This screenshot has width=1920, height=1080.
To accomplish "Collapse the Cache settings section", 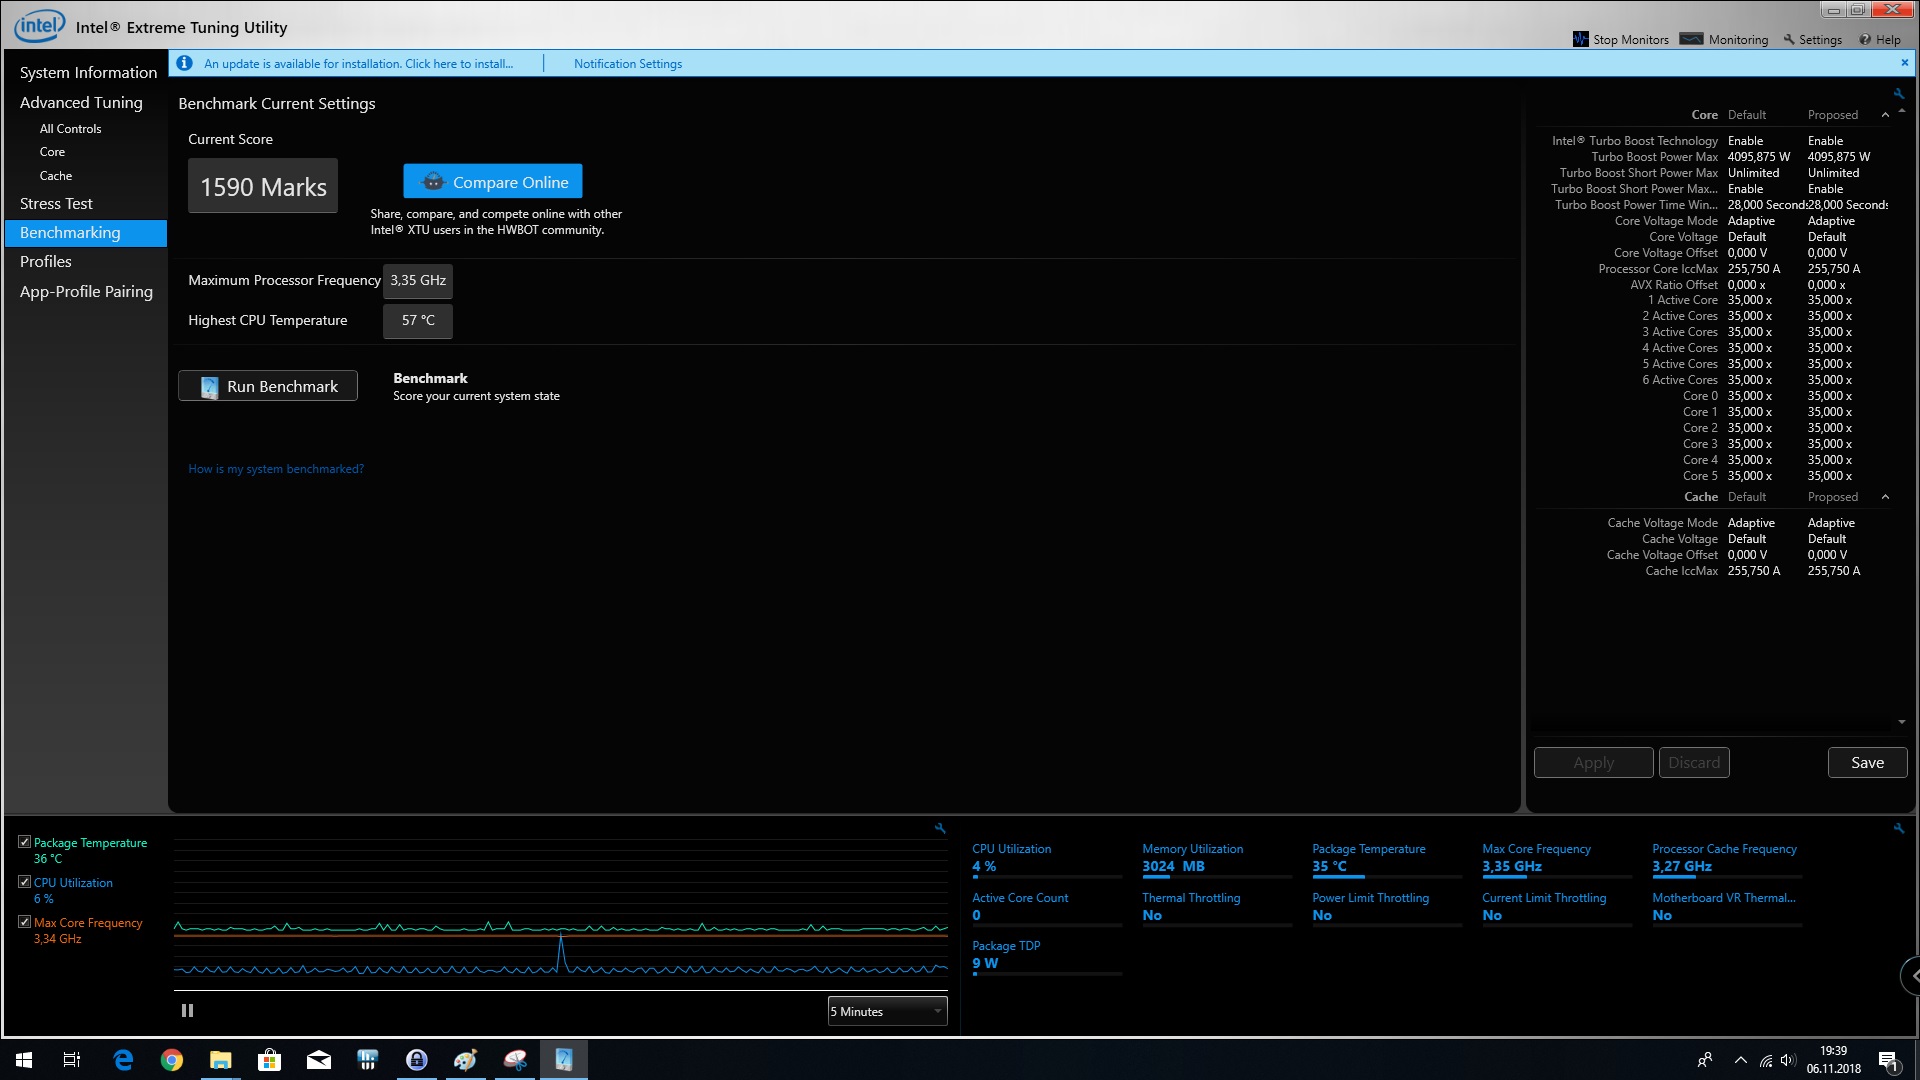I will [x=1885, y=497].
